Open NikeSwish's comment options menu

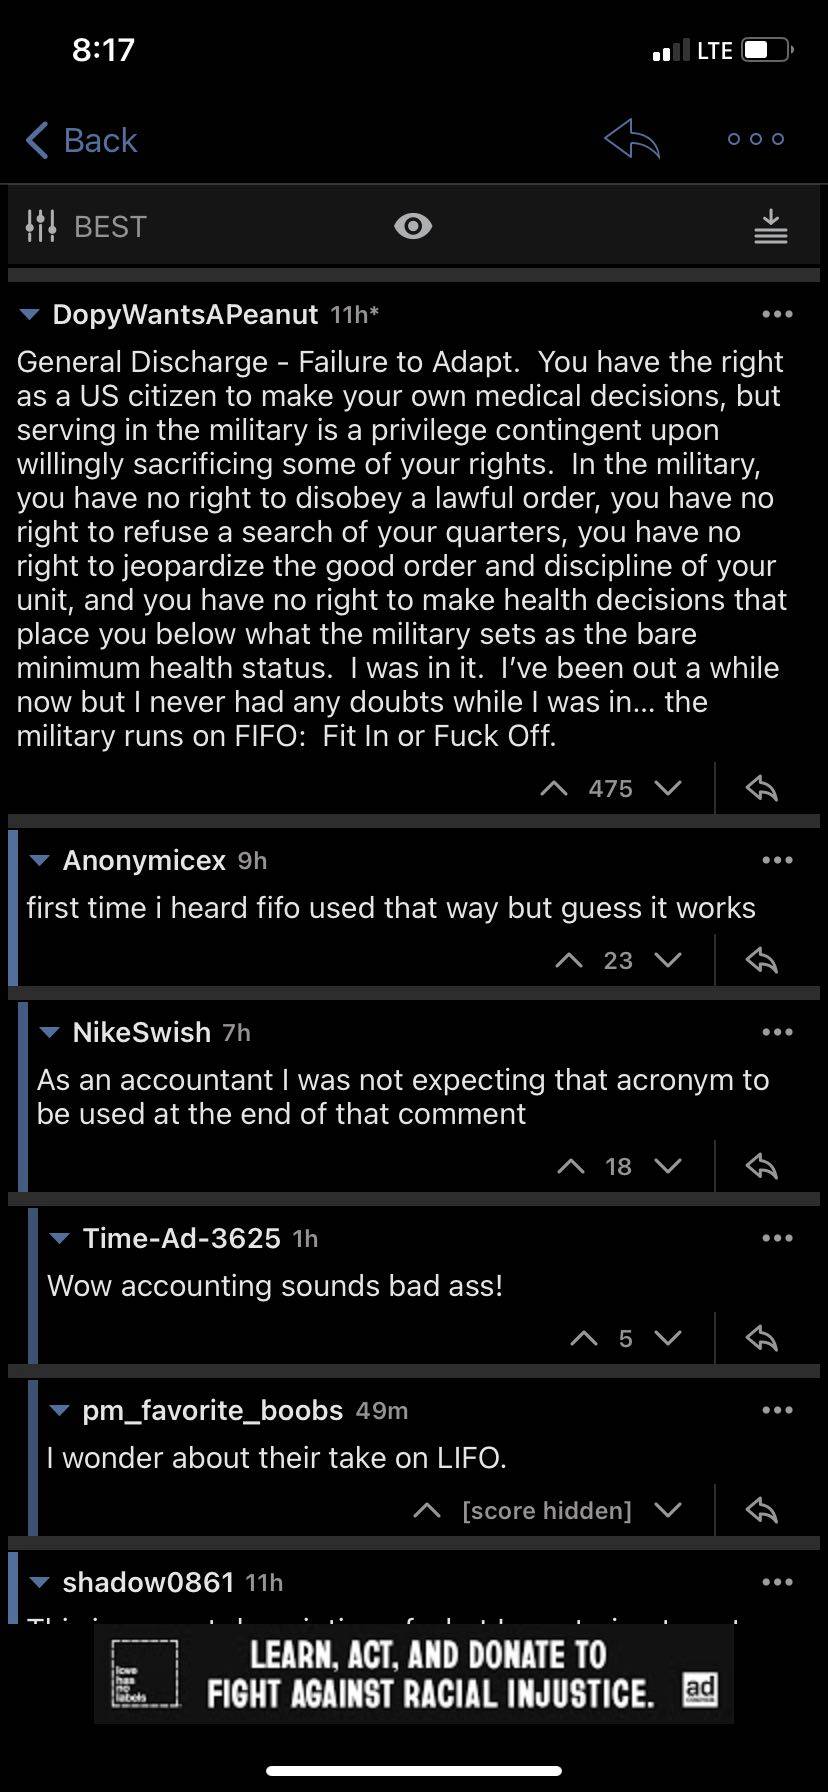tap(778, 1031)
